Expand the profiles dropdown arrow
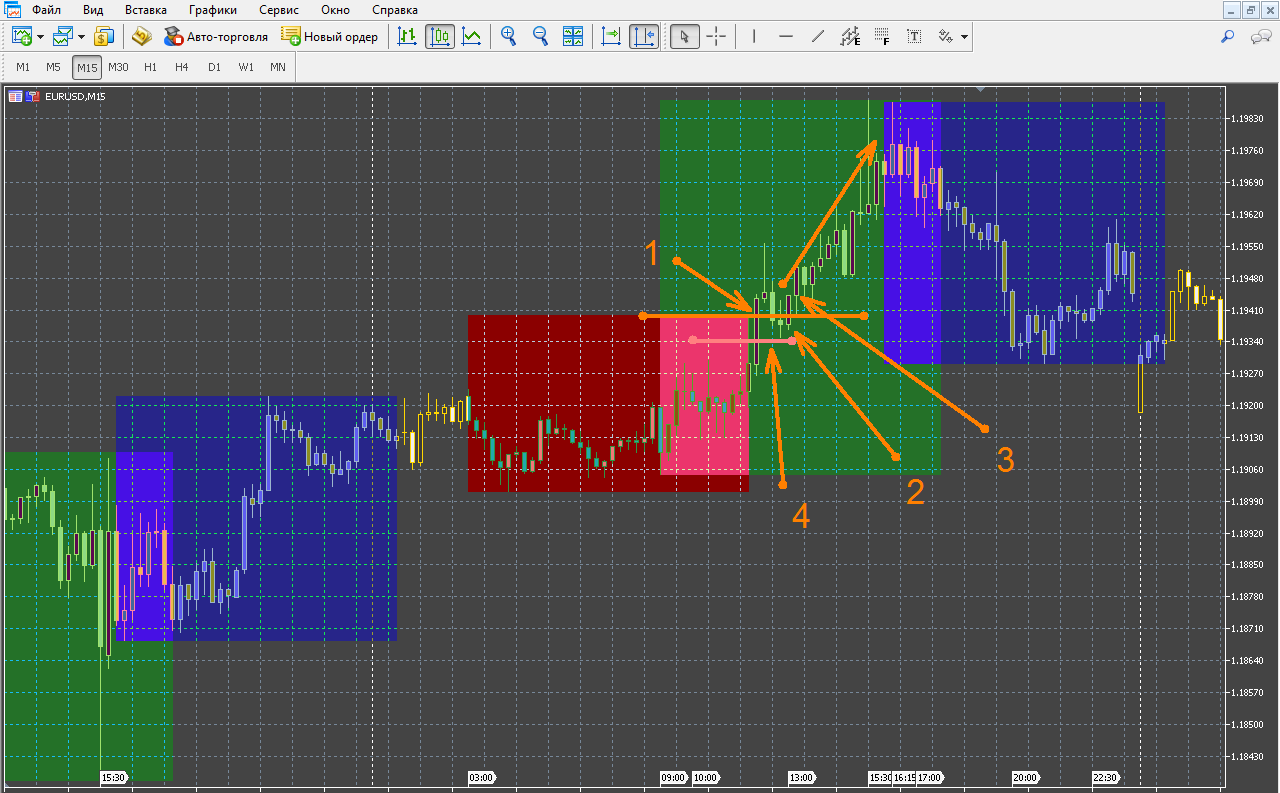 pos(81,37)
